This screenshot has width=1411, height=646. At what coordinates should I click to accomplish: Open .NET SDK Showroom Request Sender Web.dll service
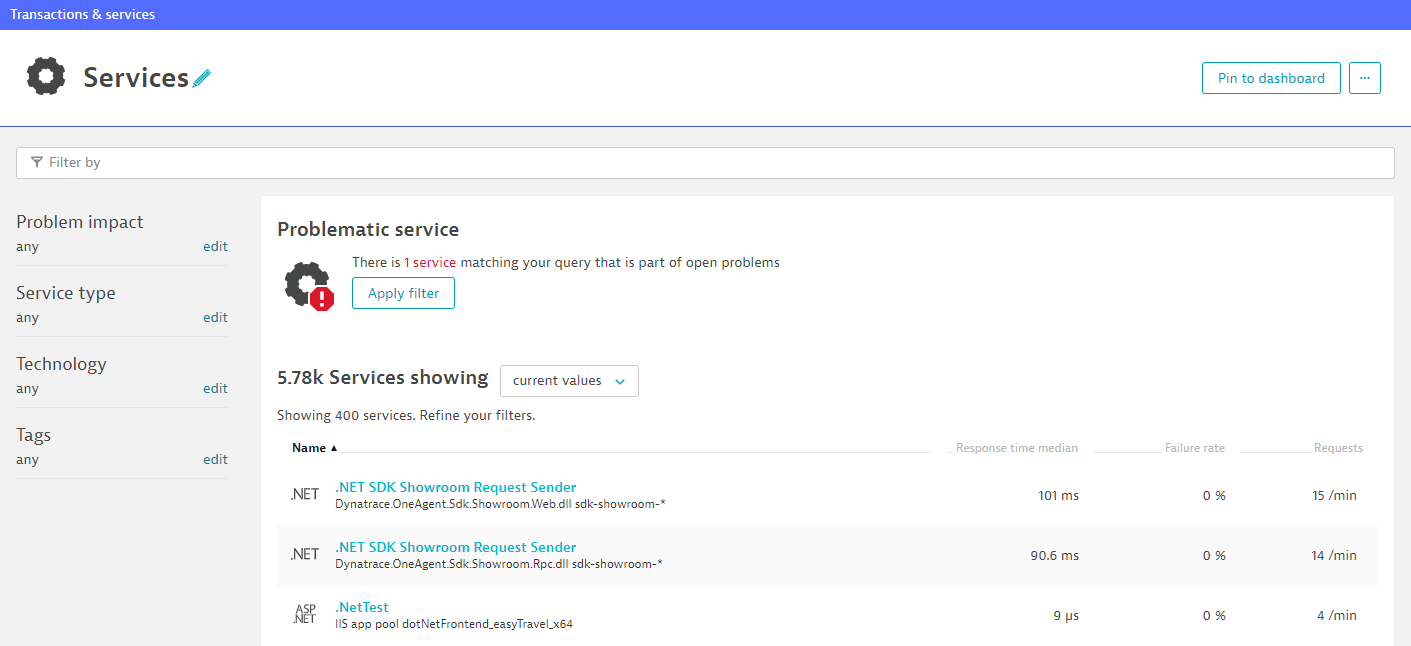tap(456, 488)
